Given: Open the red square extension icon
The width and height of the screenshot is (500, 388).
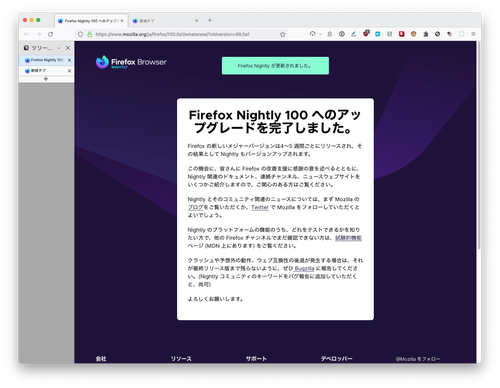Looking at the screenshot, I should [402, 34].
